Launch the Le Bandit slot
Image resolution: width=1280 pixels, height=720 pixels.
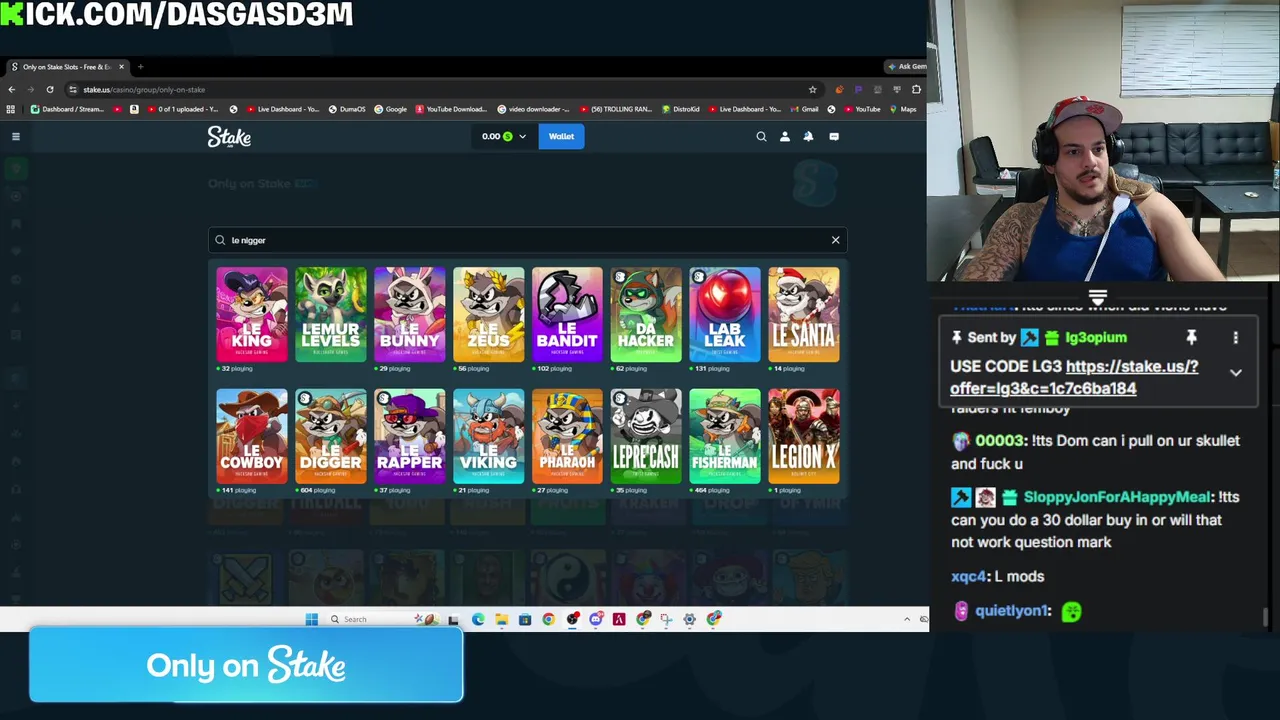point(568,314)
